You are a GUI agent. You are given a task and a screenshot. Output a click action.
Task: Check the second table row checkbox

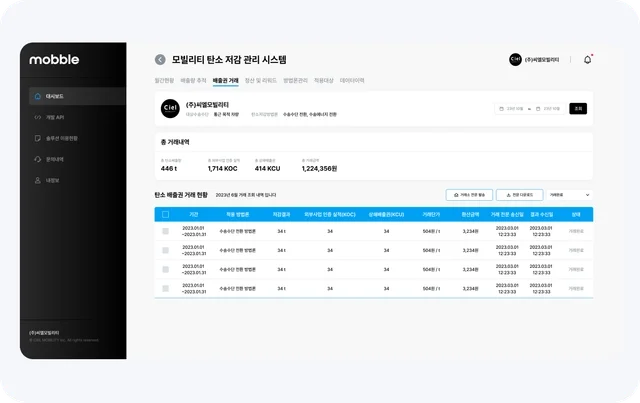click(x=166, y=250)
